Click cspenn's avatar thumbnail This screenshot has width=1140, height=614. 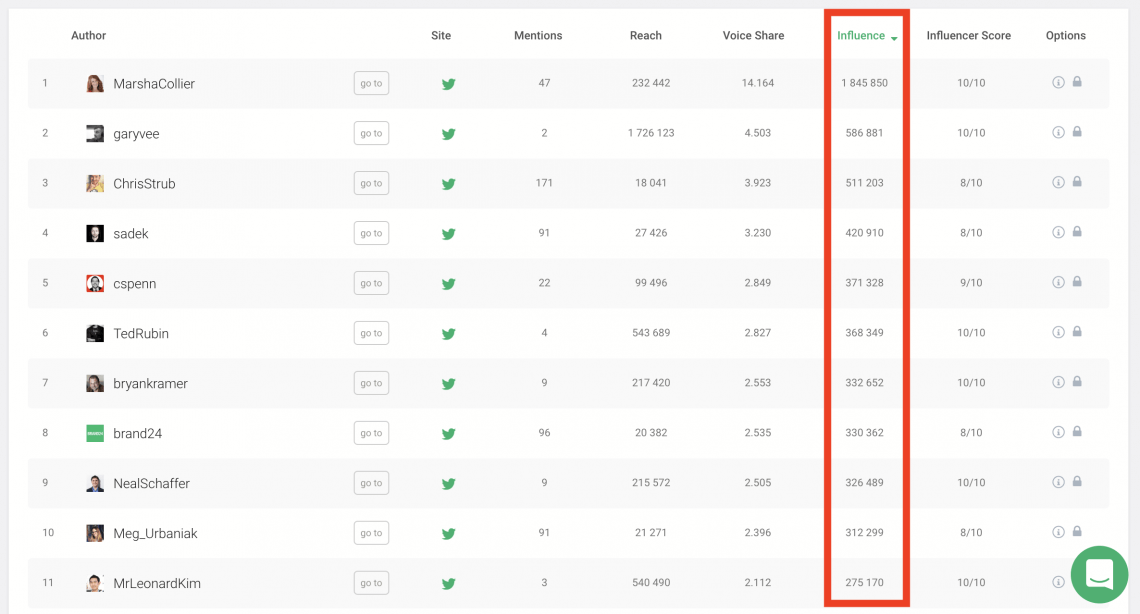pos(95,283)
